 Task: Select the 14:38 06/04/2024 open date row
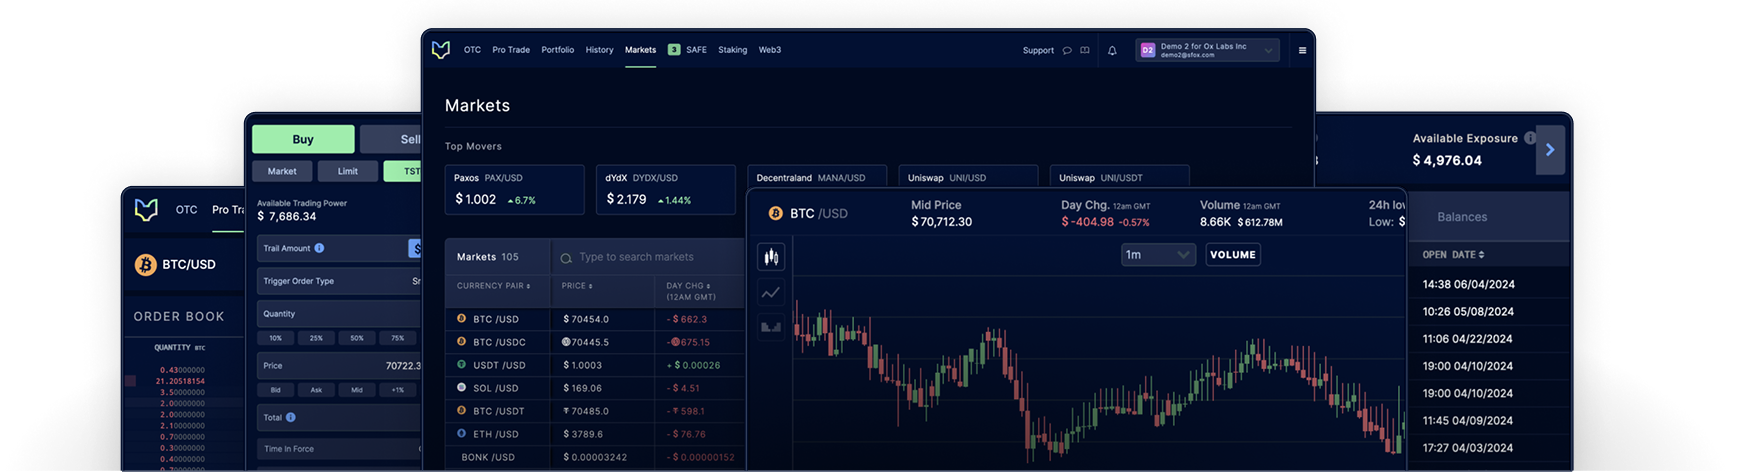pos(1489,284)
